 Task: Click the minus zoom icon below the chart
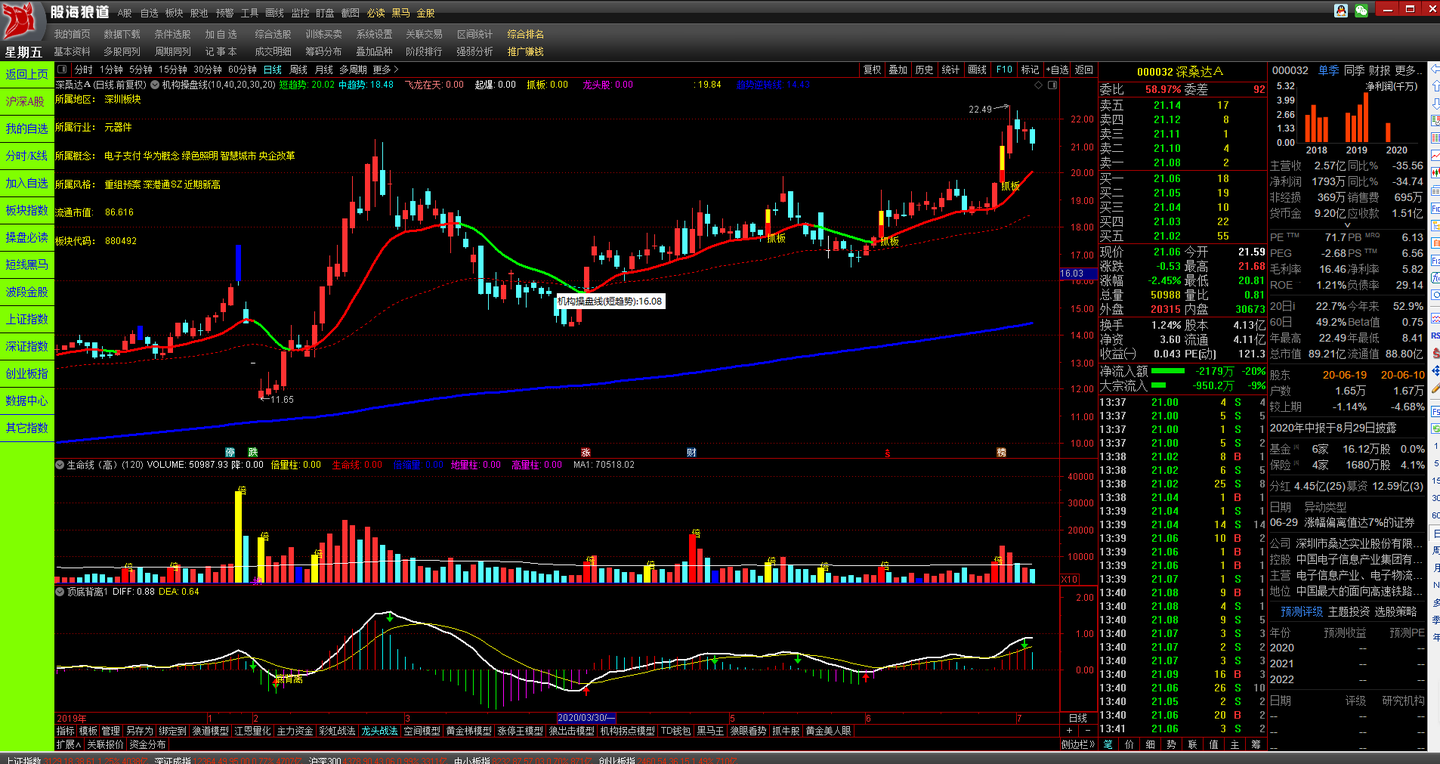click(1087, 731)
